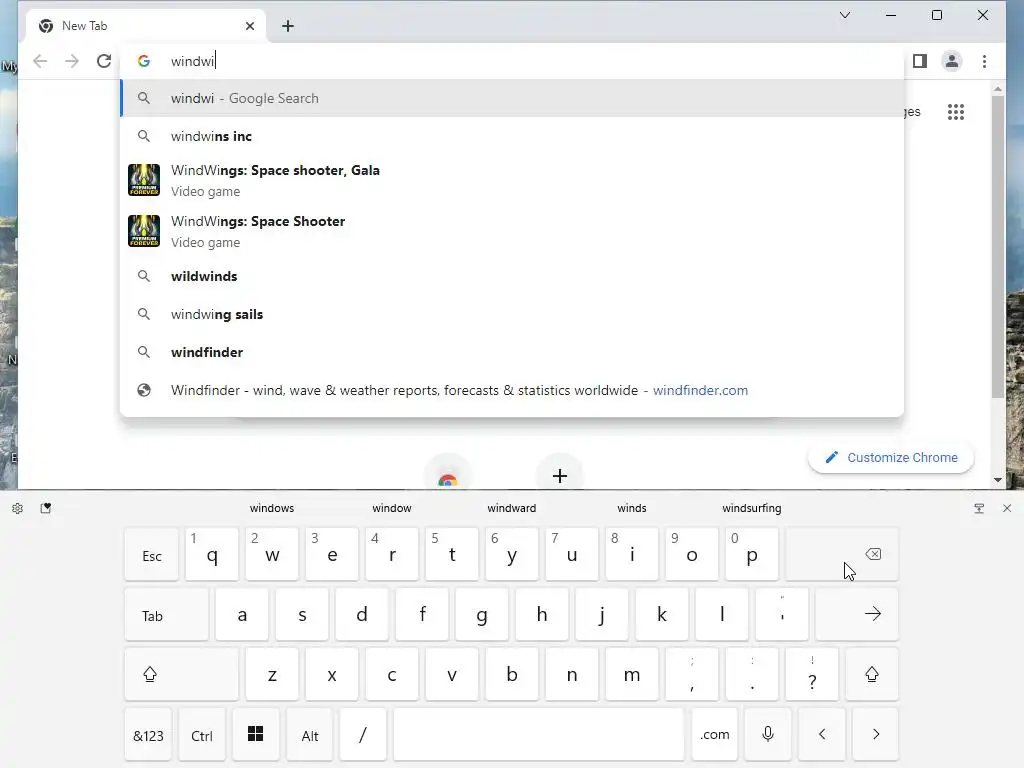
Task: Open the Chrome three-dot menu
Action: [x=984, y=61]
